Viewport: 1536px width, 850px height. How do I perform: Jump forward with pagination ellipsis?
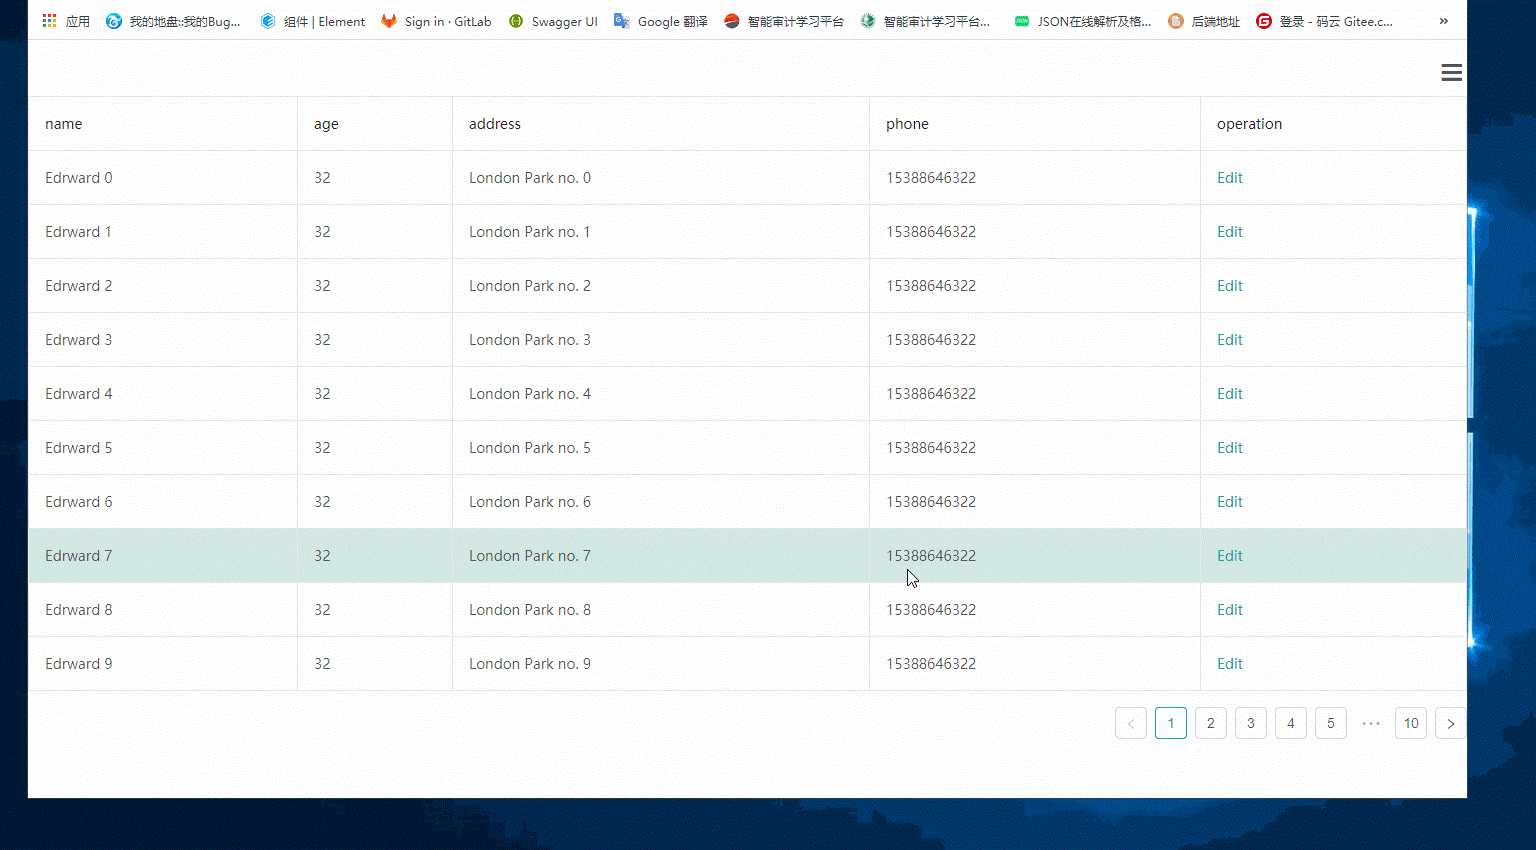[1371, 723]
